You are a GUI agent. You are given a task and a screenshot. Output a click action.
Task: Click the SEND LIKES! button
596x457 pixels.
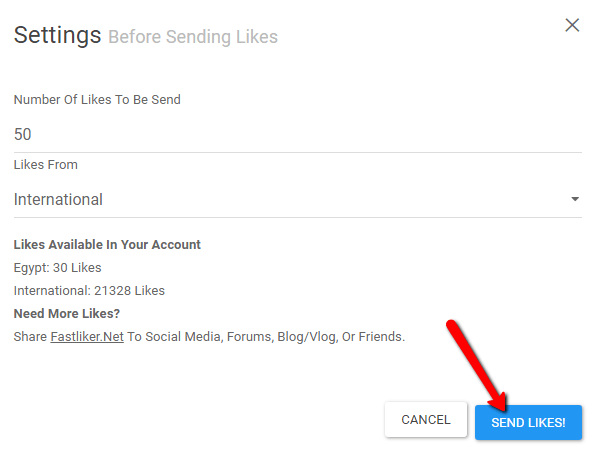[528, 422]
